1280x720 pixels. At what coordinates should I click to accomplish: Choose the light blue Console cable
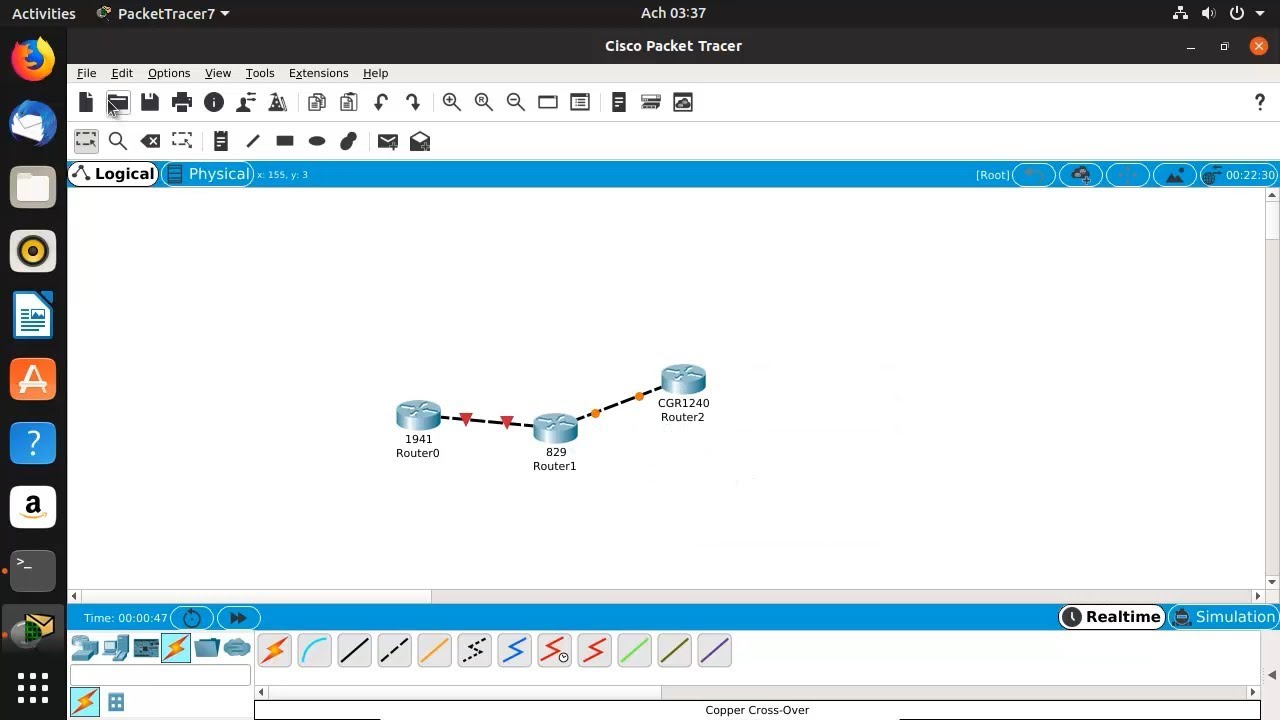tap(314, 651)
